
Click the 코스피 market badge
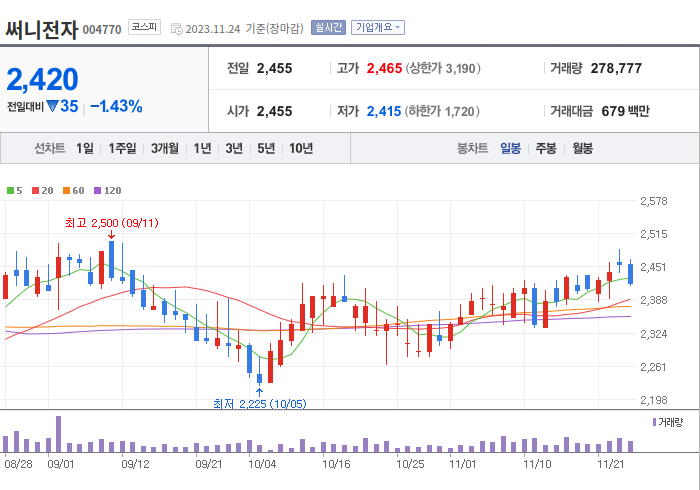(x=144, y=27)
